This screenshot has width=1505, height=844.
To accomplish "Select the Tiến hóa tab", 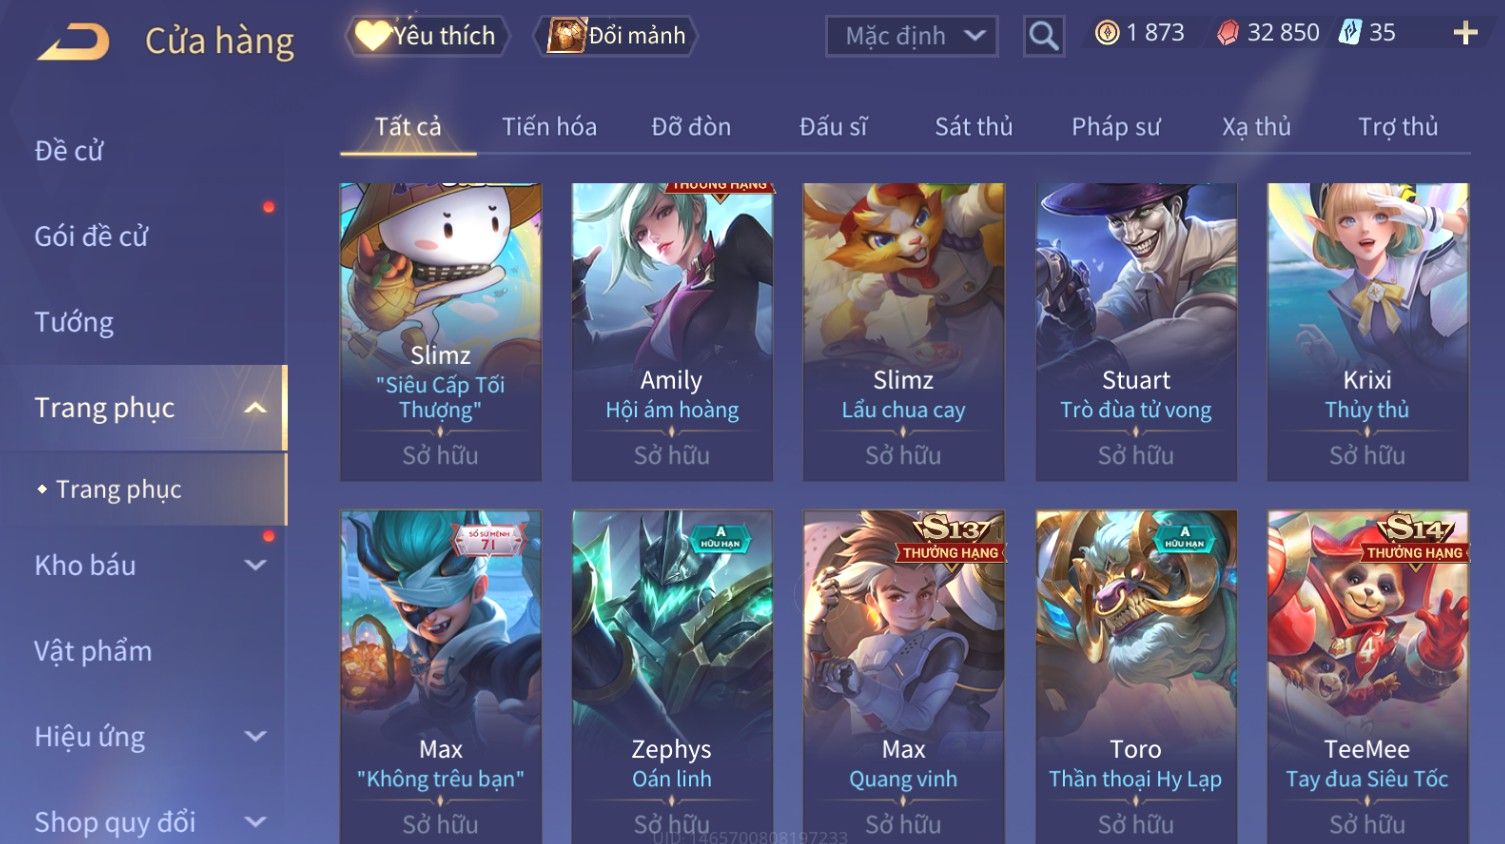I will [x=549, y=127].
